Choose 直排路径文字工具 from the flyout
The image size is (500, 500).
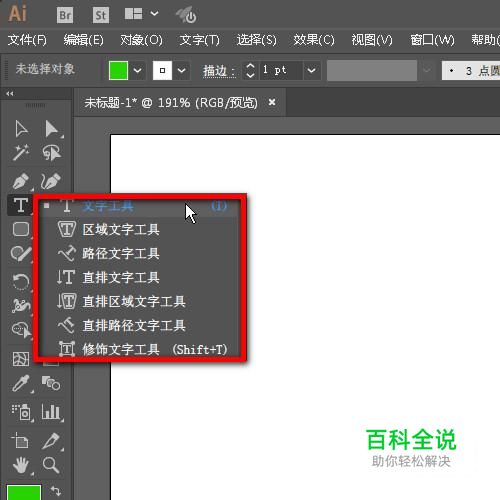[x=138, y=325]
